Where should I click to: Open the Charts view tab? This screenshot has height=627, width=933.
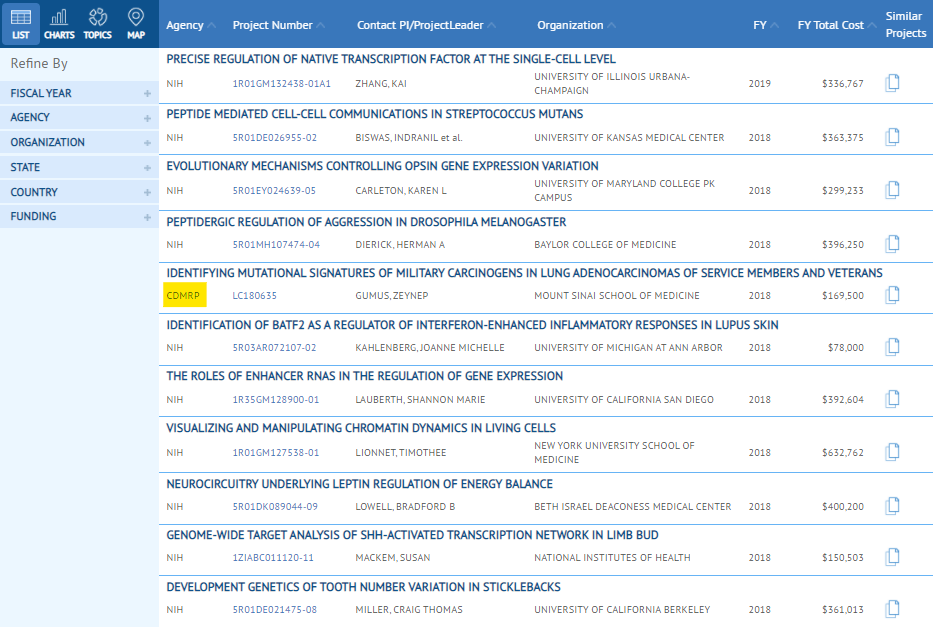[59, 24]
